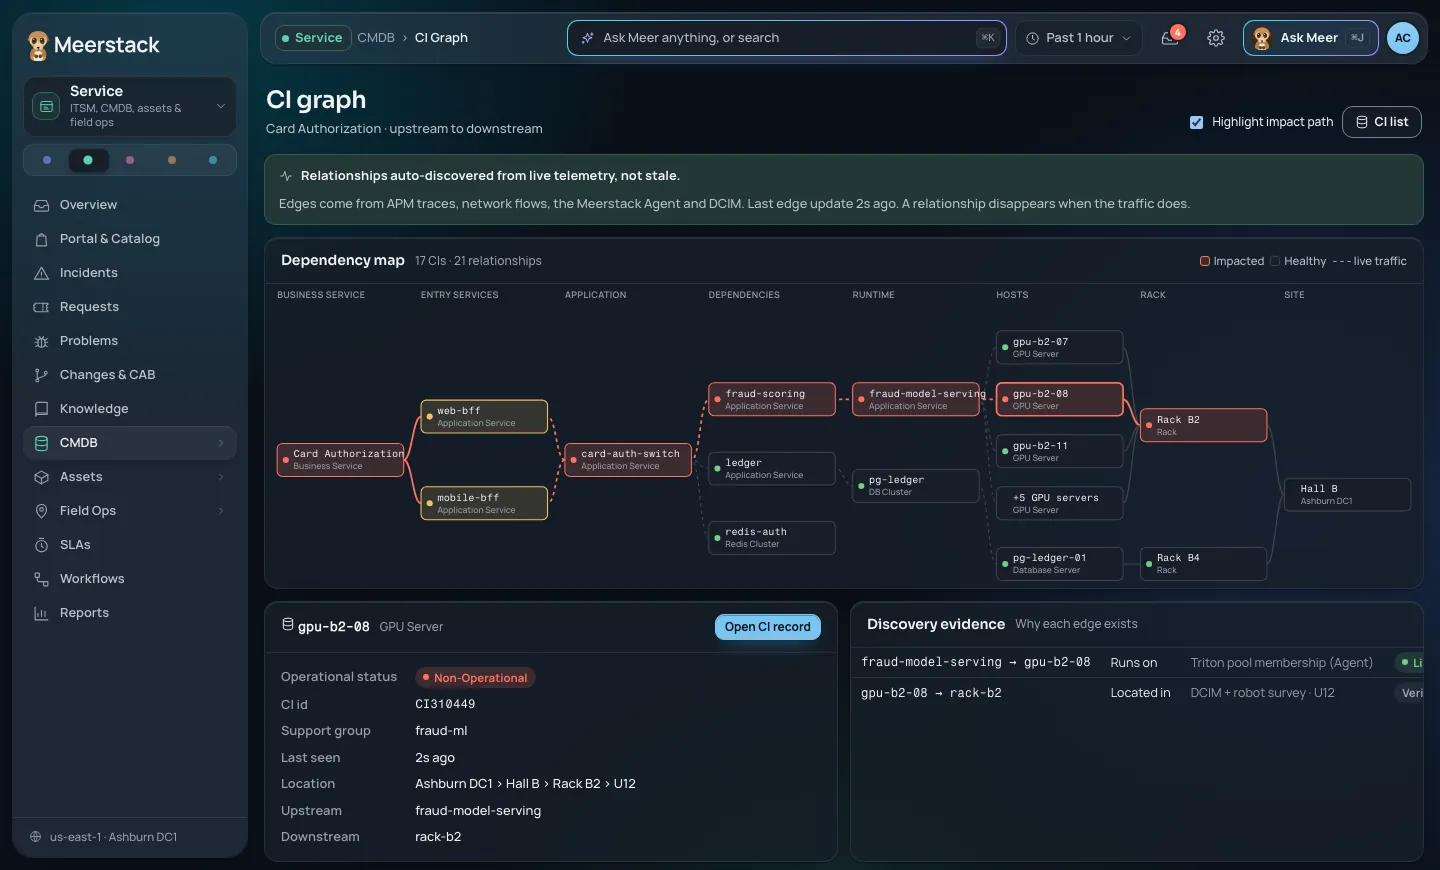The image size is (1440, 870).
Task: Select the gpu-b2-07 host node
Action: pos(1060,348)
